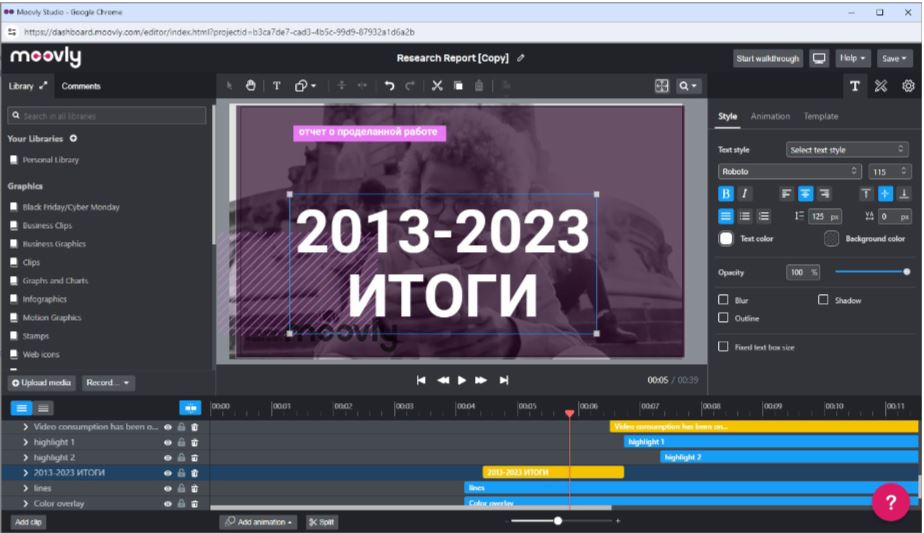
Task: Toggle the grid view icon
Action: [x=662, y=86]
